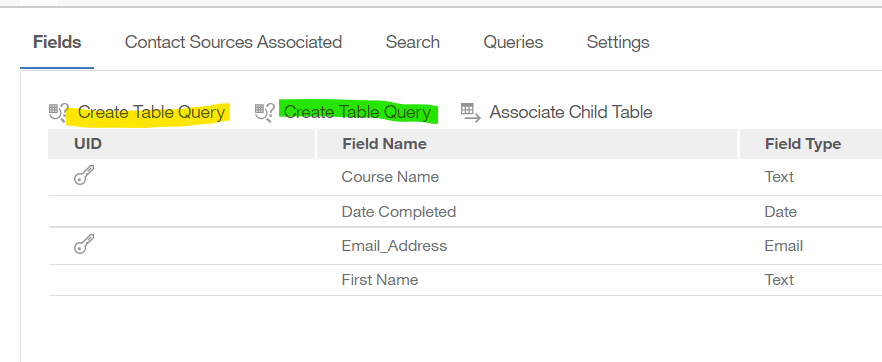Go to the Search tab
The image size is (882, 362).
(x=412, y=42)
